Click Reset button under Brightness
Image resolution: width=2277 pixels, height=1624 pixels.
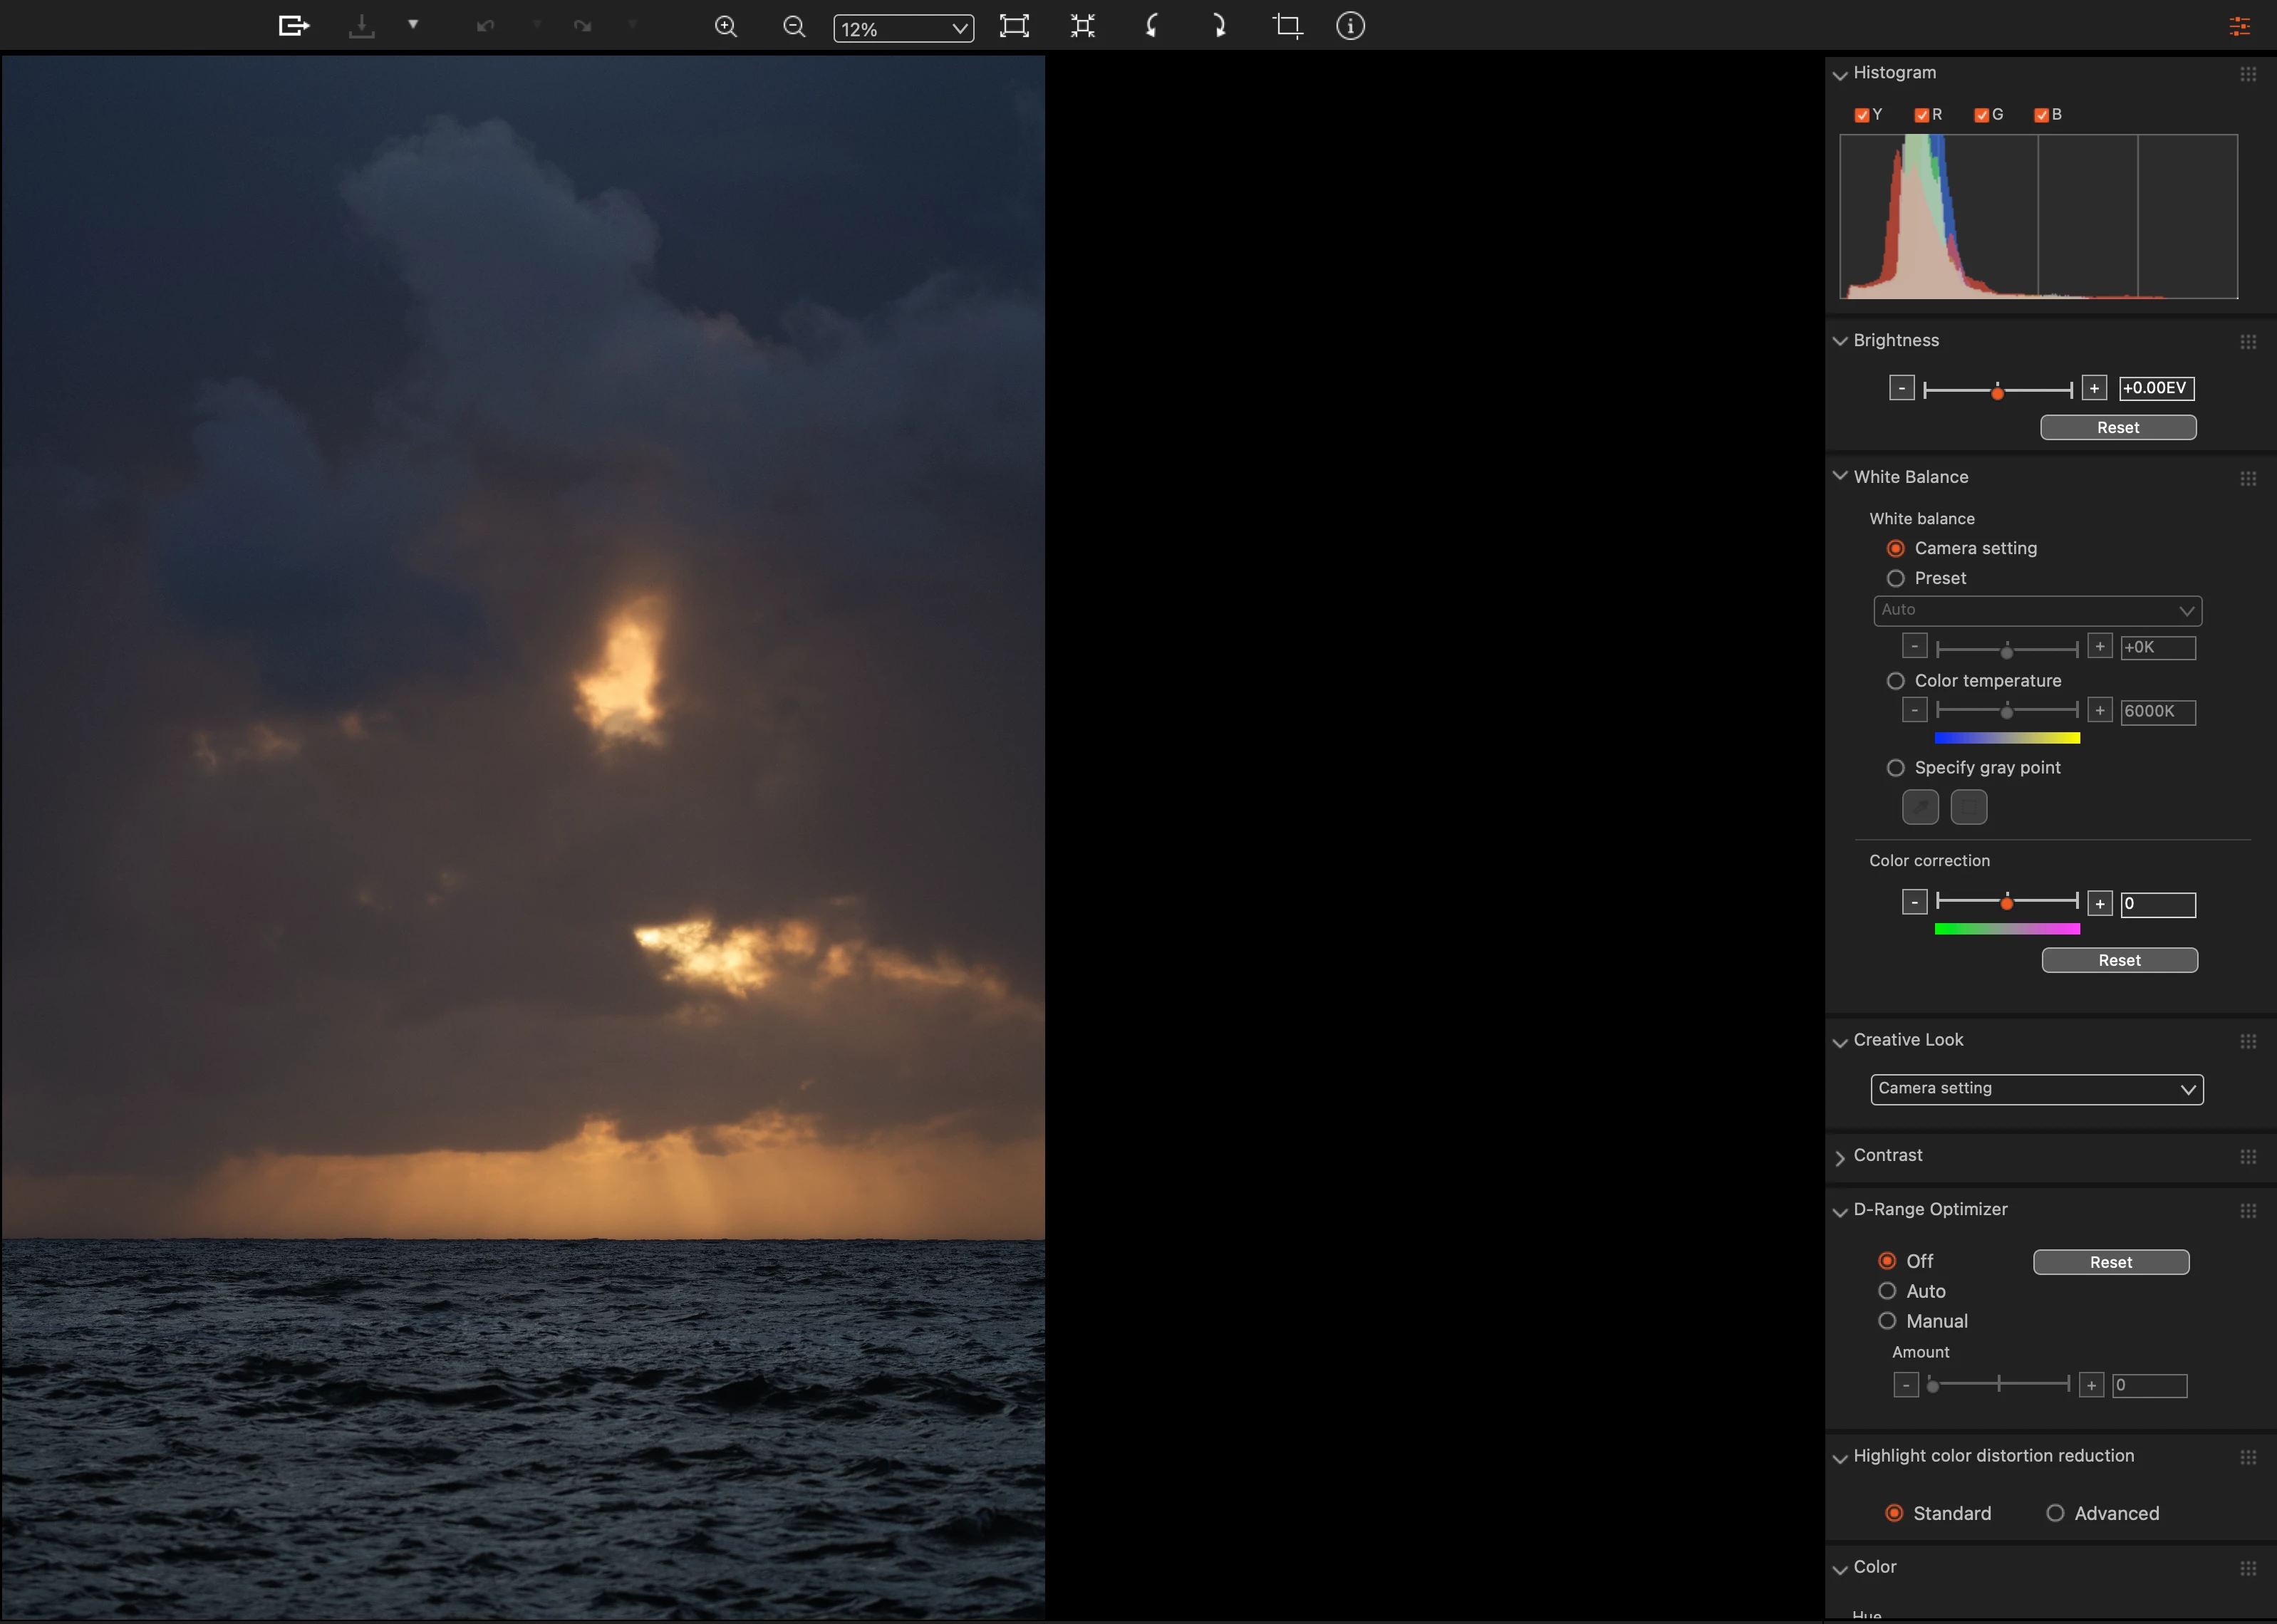pyautogui.click(x=2117, y=428)
